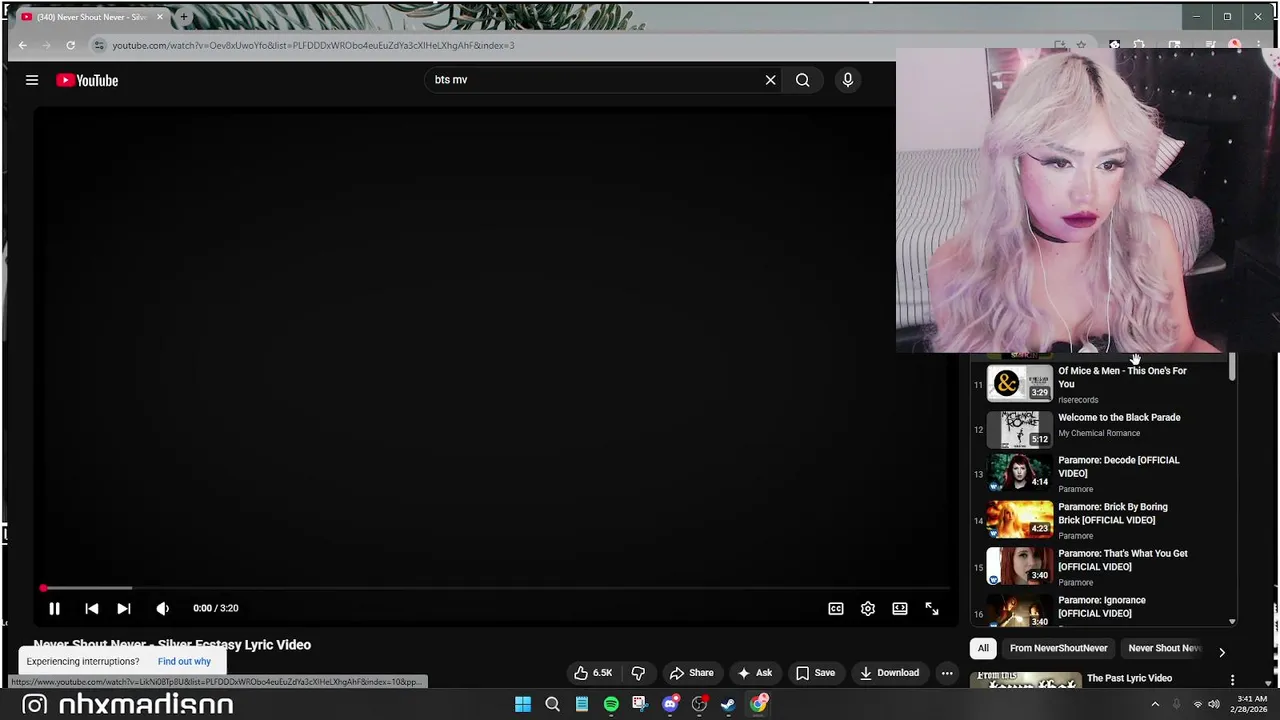
Task: Open 'Paramore: Brick By Boring Brick' thumbnail
Action: pyautogui.click(x=1020, y=518)
